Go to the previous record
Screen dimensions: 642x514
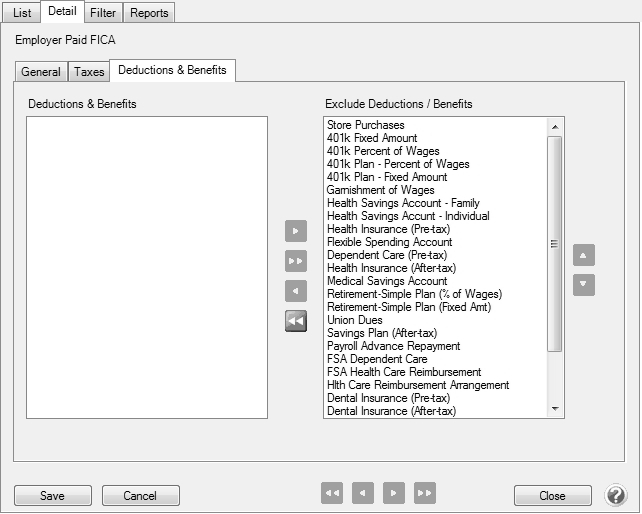pos(363,493)
